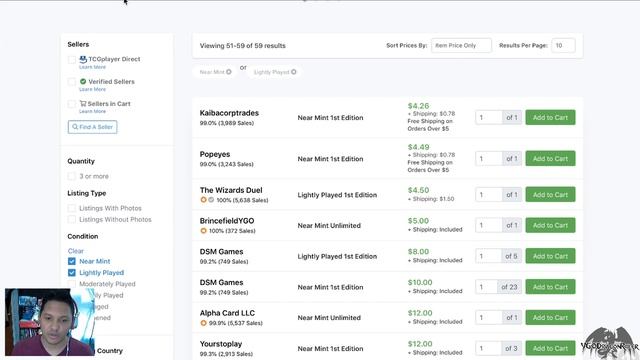The width and height of the screenshot is (640, 360).
Task: Remove the Near Mint filter chip
Action: pos(229,72)
